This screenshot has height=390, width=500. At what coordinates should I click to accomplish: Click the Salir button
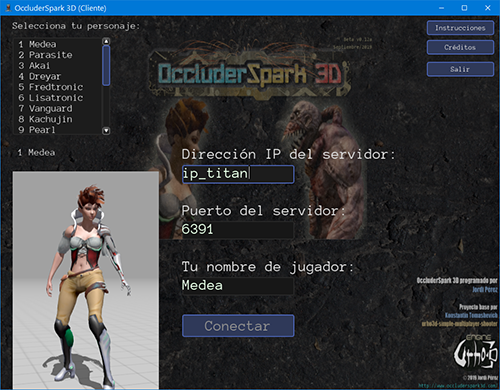click(x=460, y=69)
